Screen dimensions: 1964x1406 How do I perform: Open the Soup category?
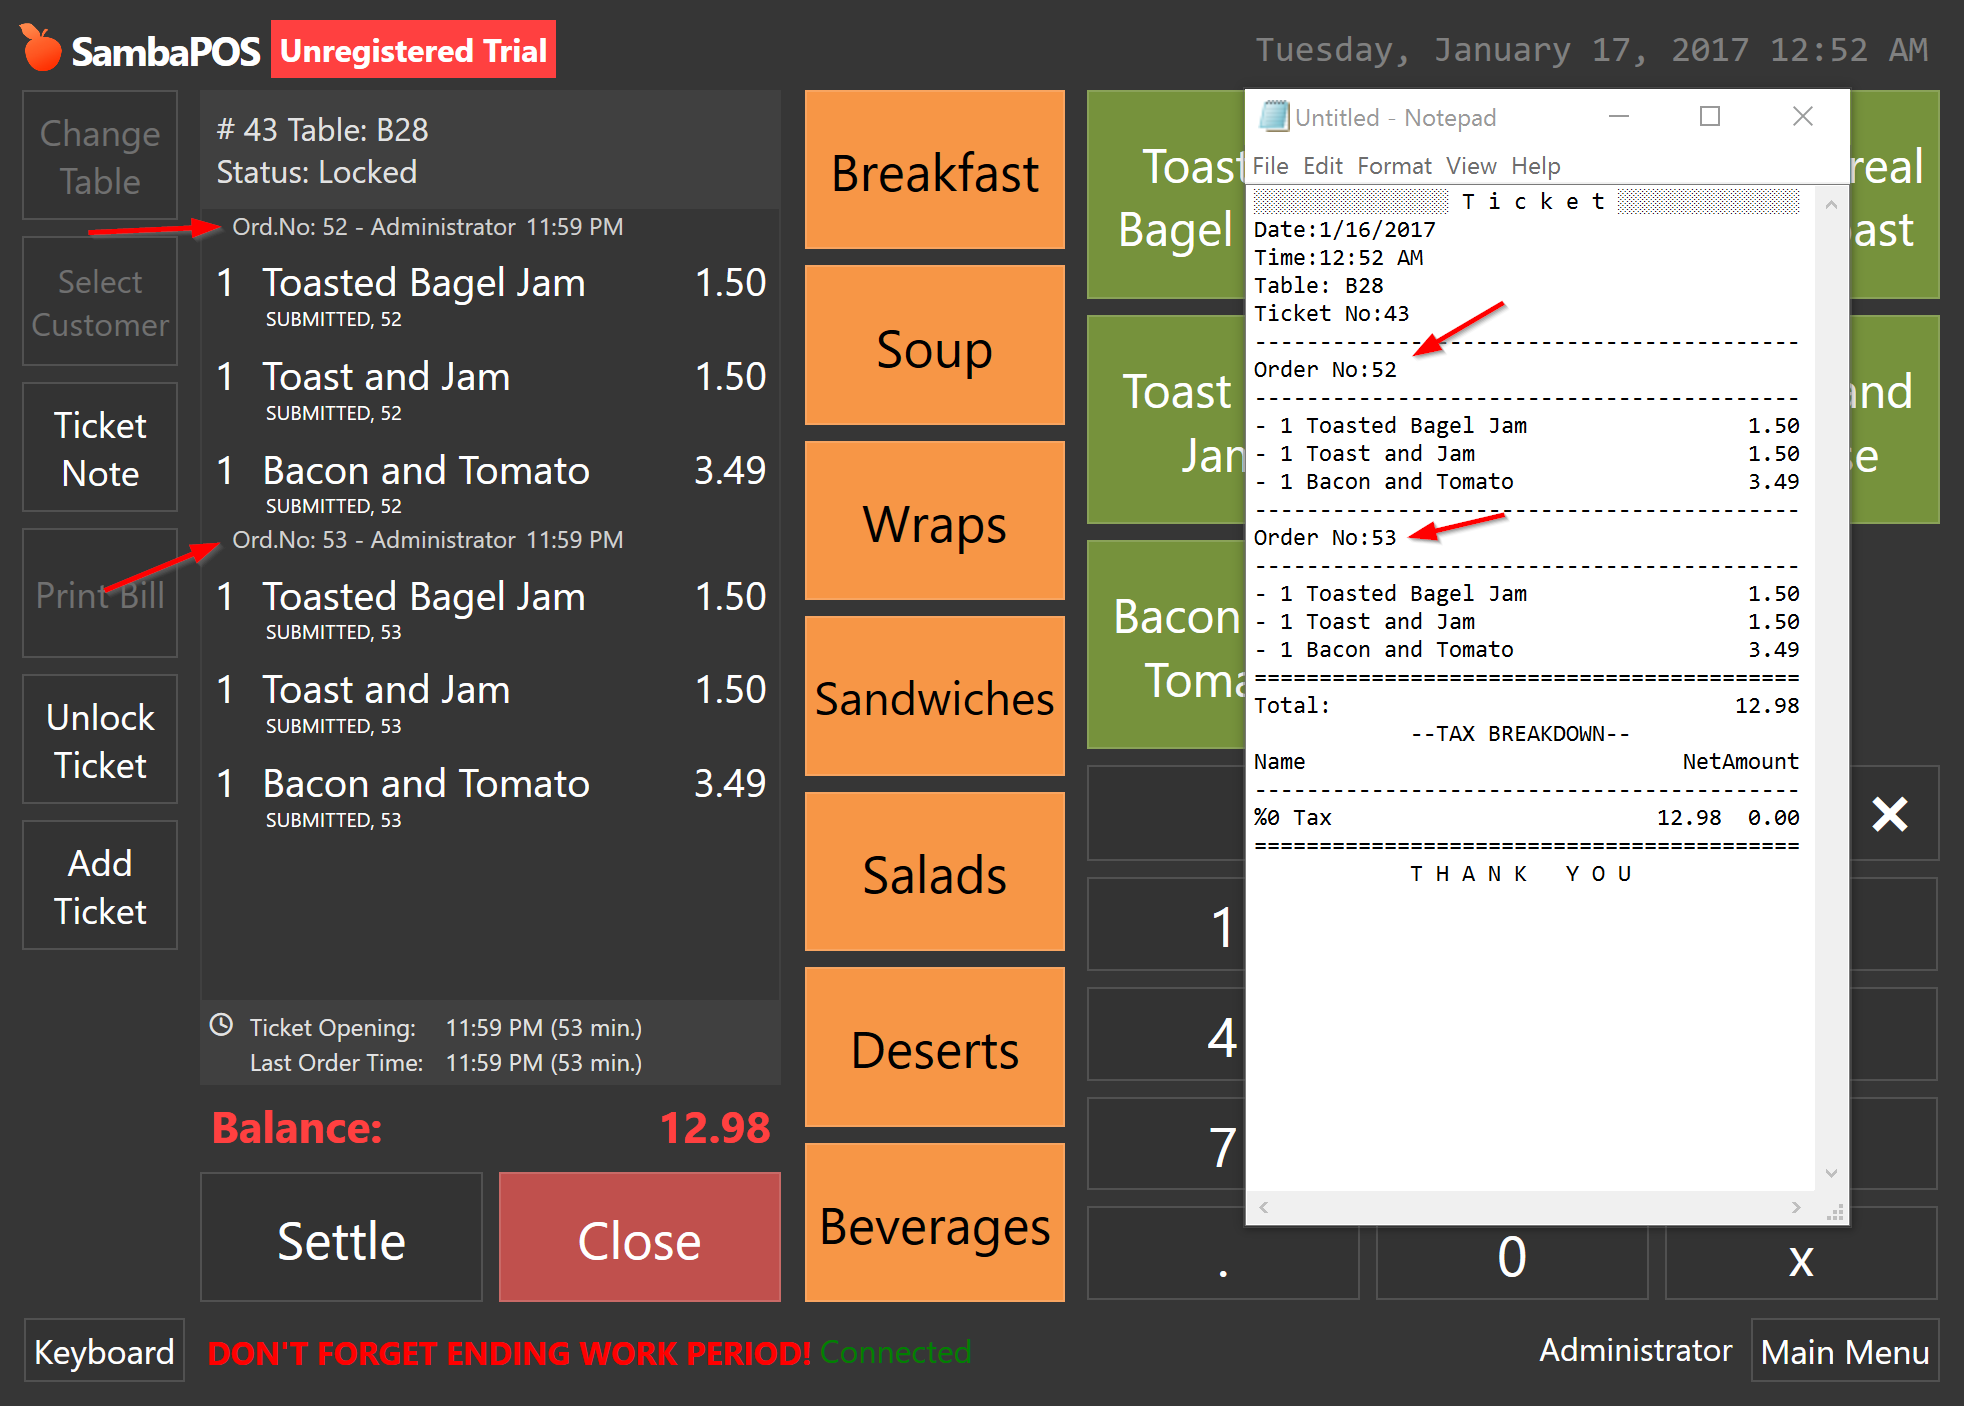935,345
